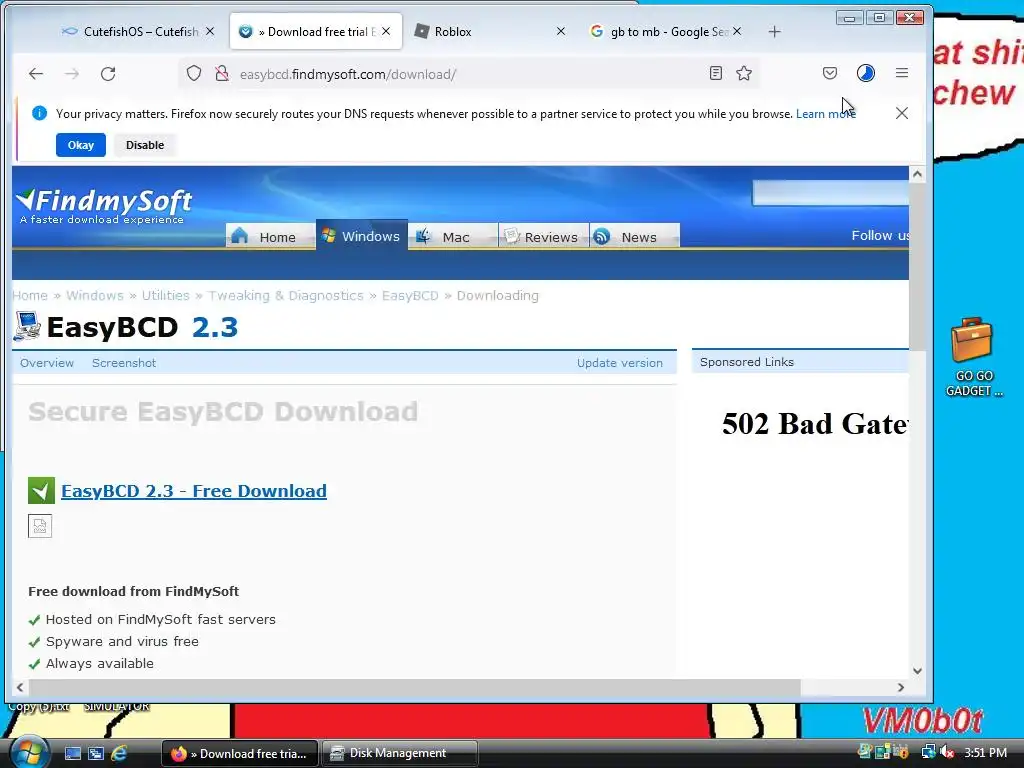
Task: Open the Firefox account circle icon
Action: coord(866,73)
